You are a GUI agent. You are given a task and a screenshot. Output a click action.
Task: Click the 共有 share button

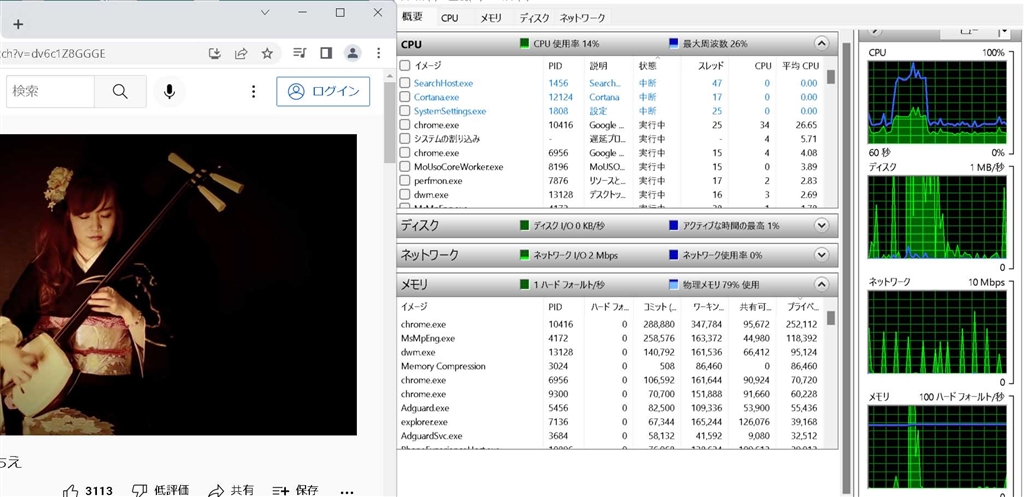pos(231,490)
